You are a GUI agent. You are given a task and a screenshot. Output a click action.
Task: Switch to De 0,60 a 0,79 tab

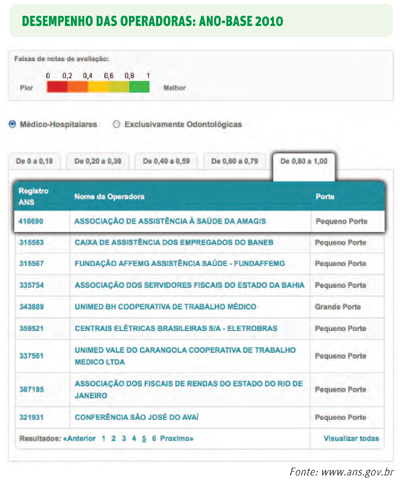click(x=235, y=161)
